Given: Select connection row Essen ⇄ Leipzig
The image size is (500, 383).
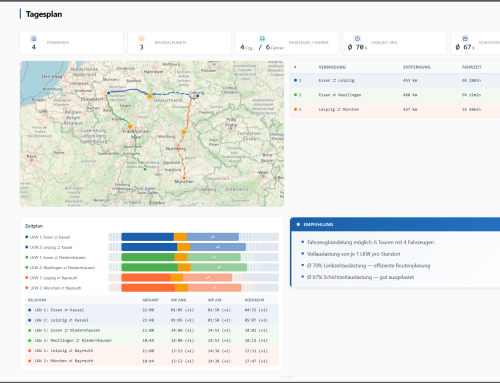Looking at the screenshot, I should (x=395, y=80).
